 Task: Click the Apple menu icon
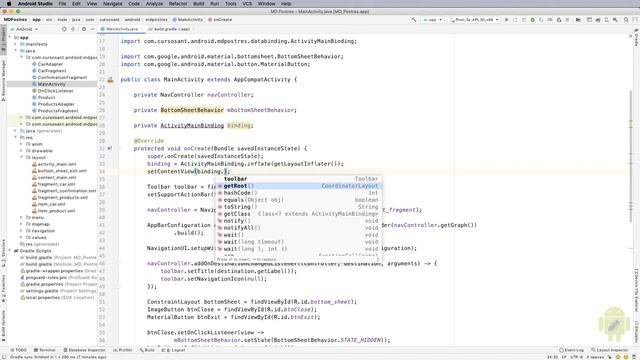tap(9, 3)
